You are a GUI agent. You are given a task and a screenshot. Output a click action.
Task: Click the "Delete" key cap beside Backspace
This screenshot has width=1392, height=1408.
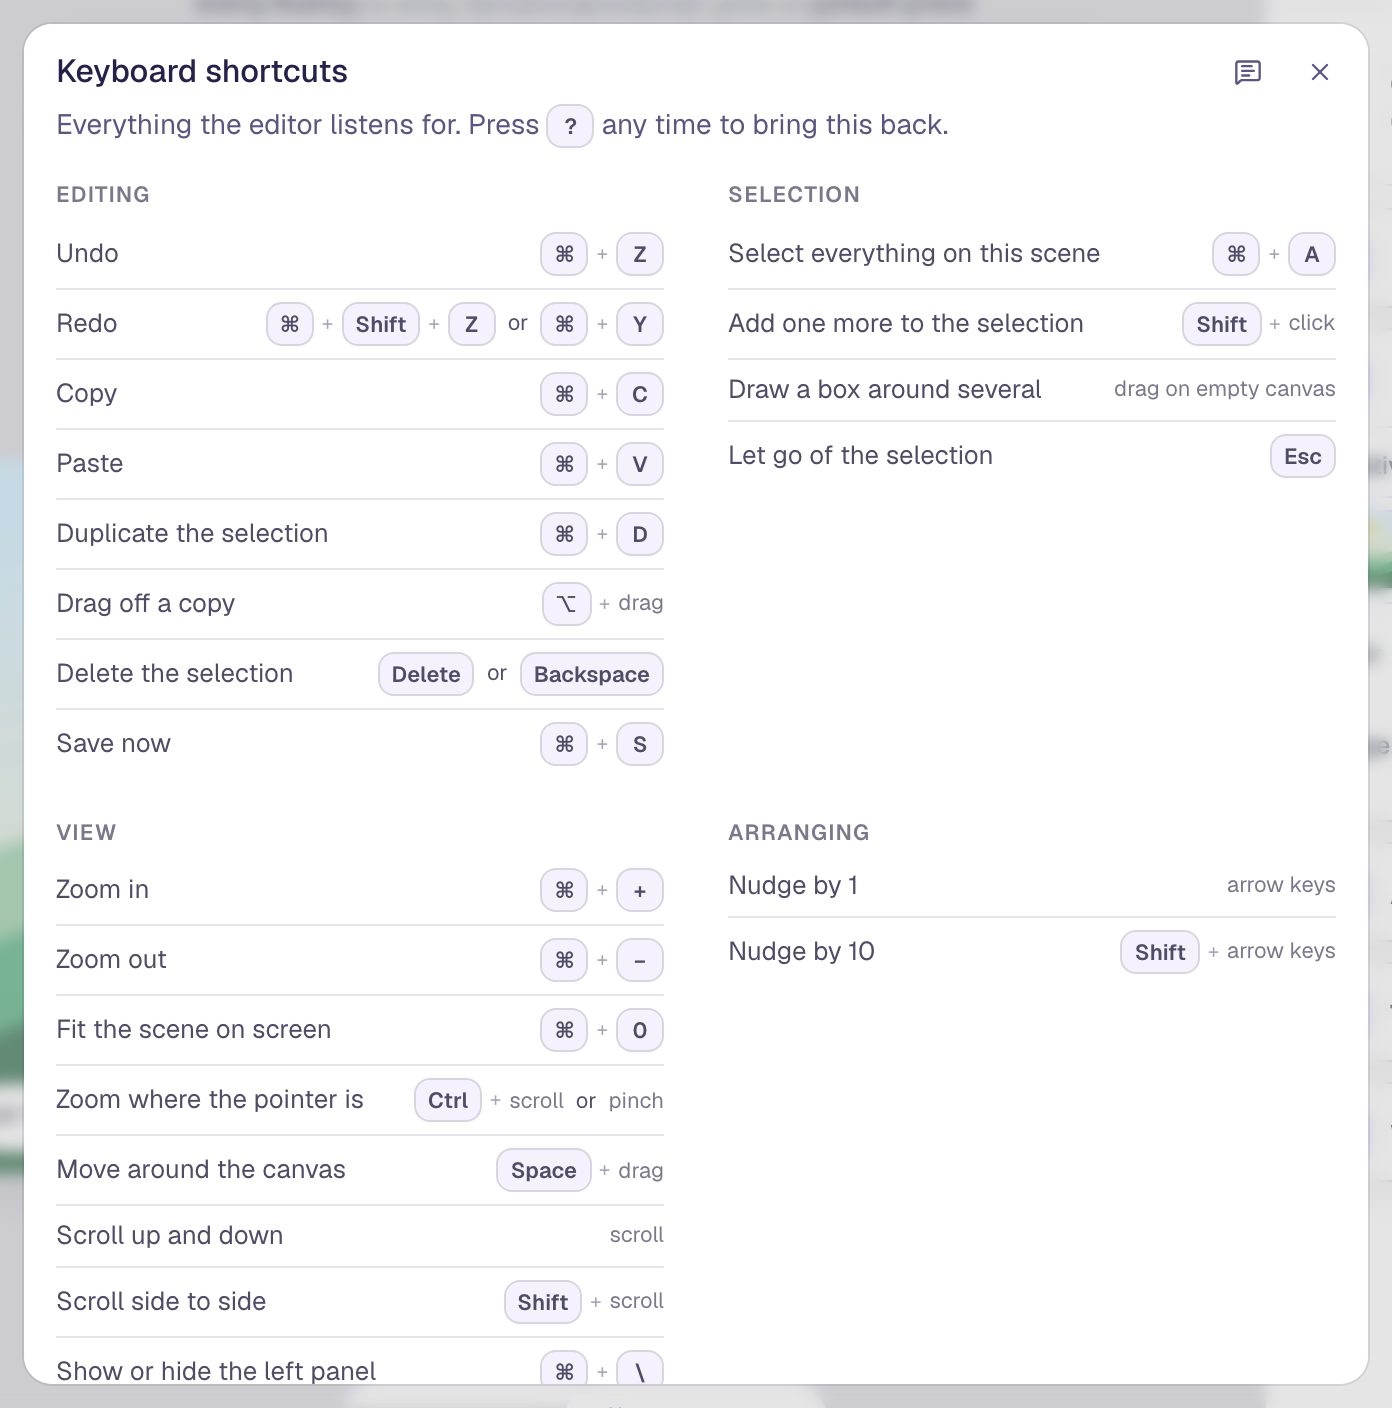(426, 674)
